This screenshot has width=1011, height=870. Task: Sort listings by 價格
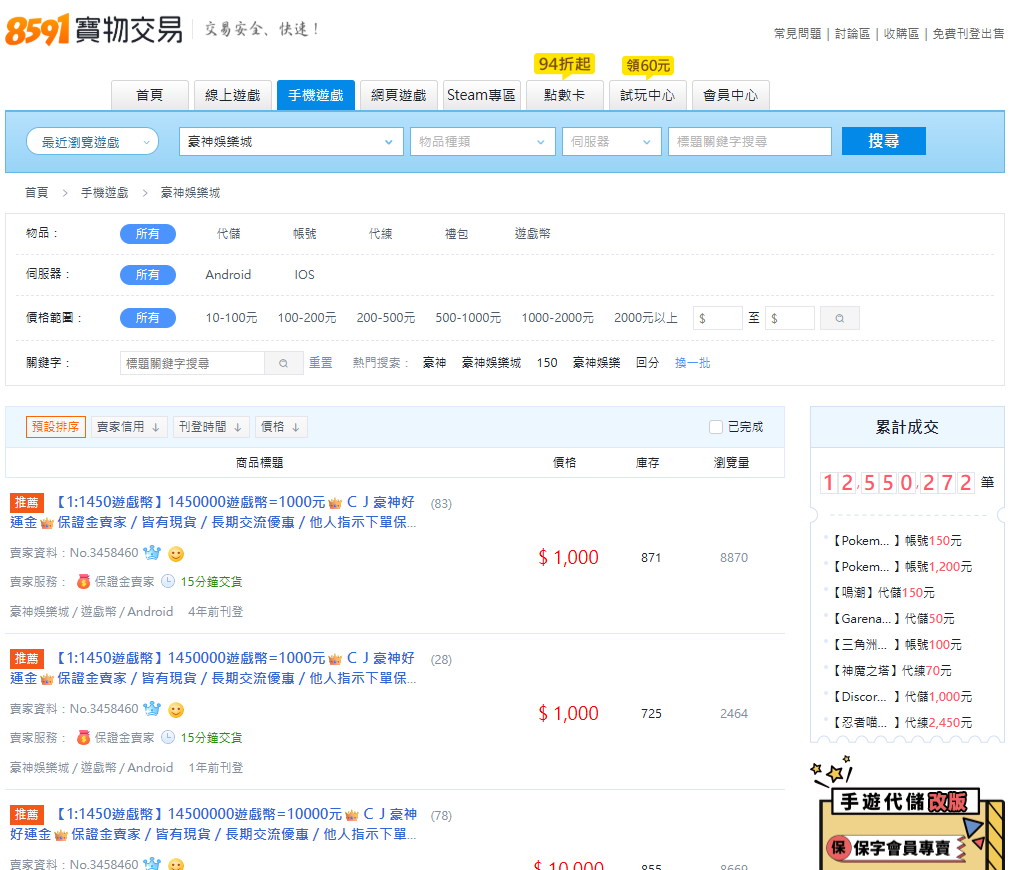pyautogui.click(x=281, y=427)
